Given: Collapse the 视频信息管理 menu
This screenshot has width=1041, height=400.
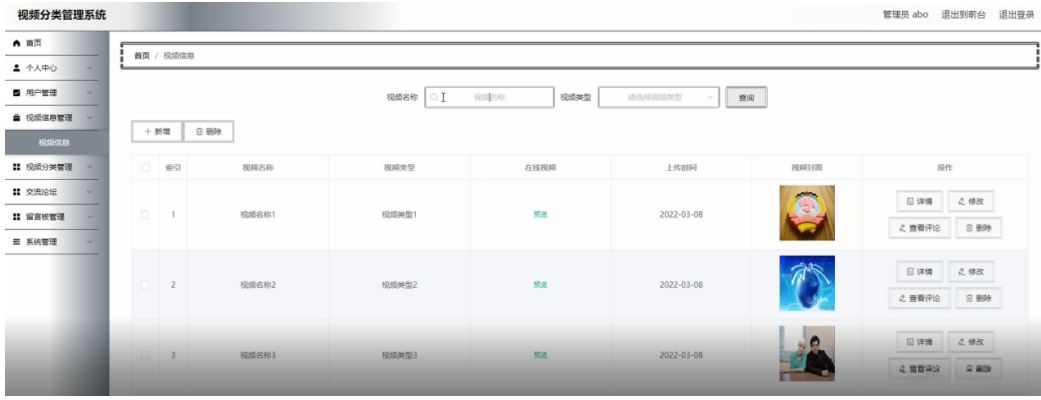Looking at the screenshot, I should pos(52,118).
